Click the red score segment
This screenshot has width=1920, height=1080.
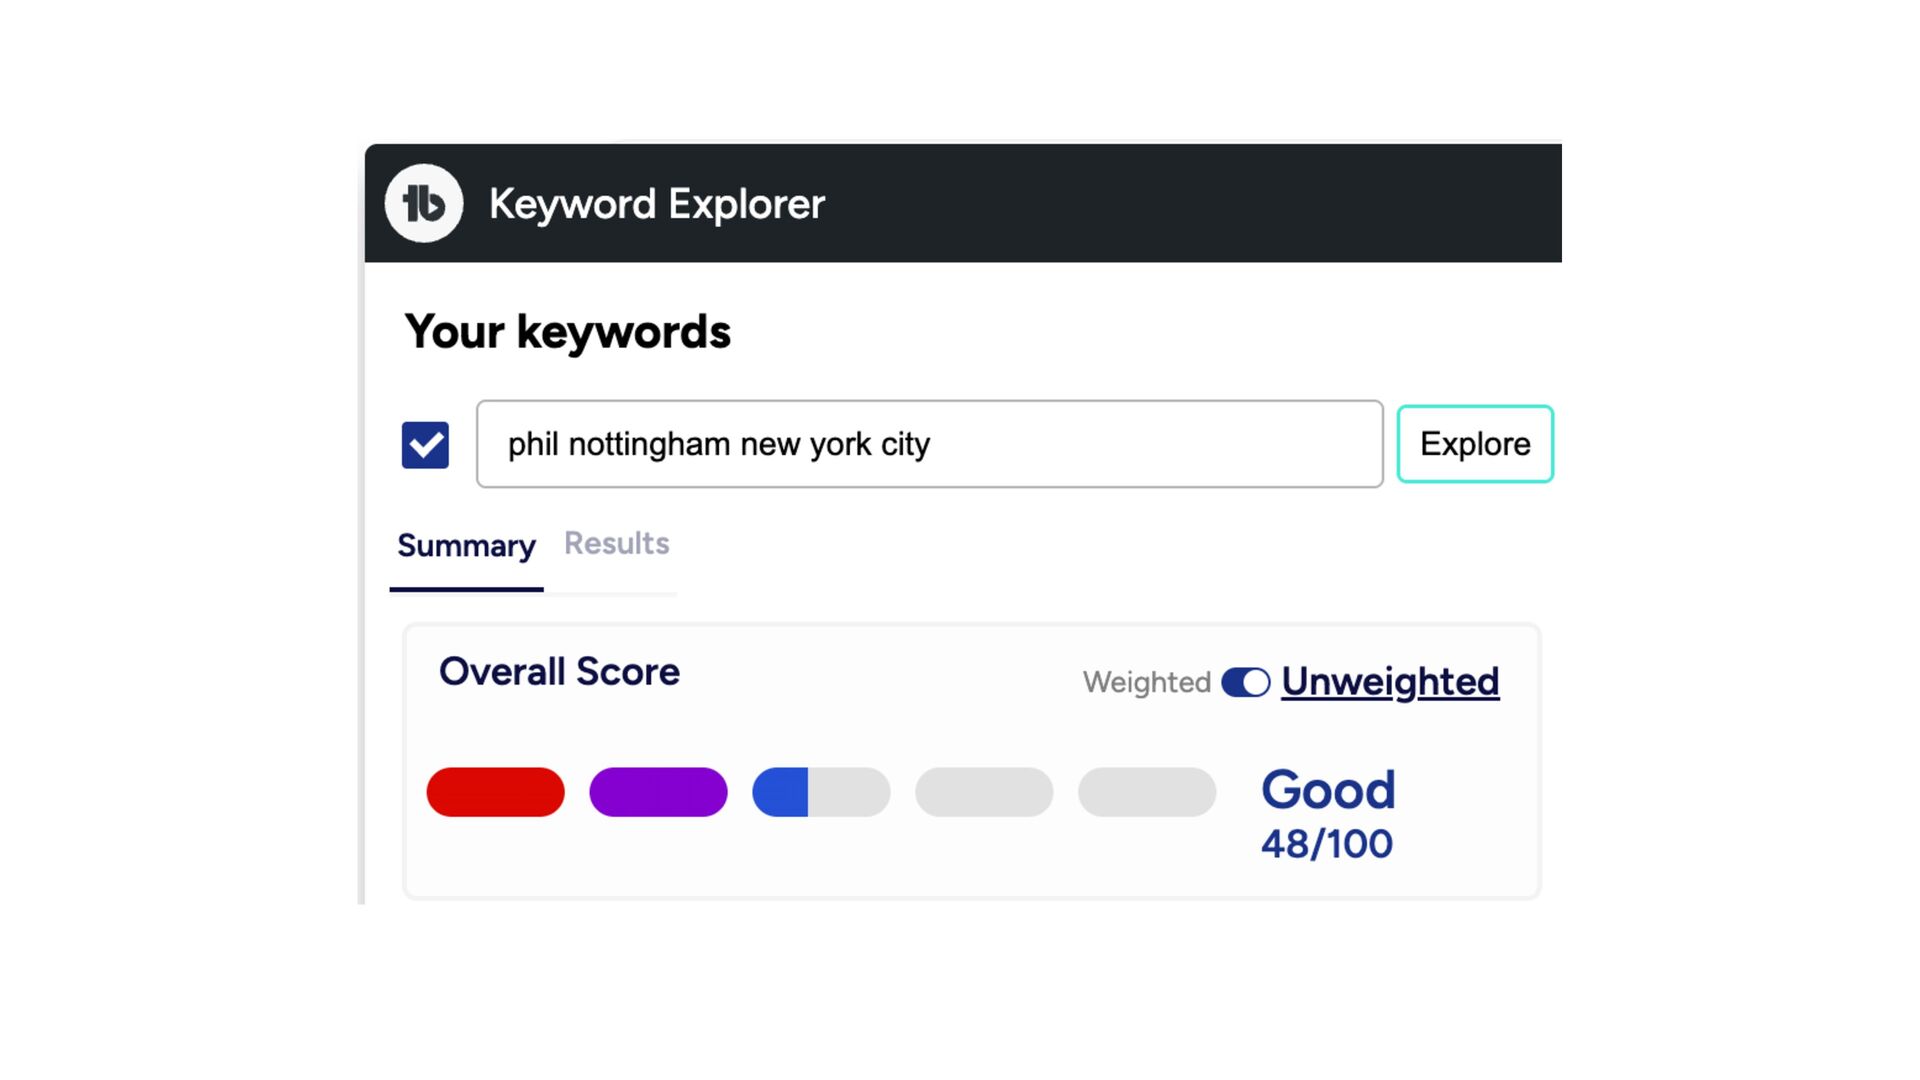click(x=495, y=792)
